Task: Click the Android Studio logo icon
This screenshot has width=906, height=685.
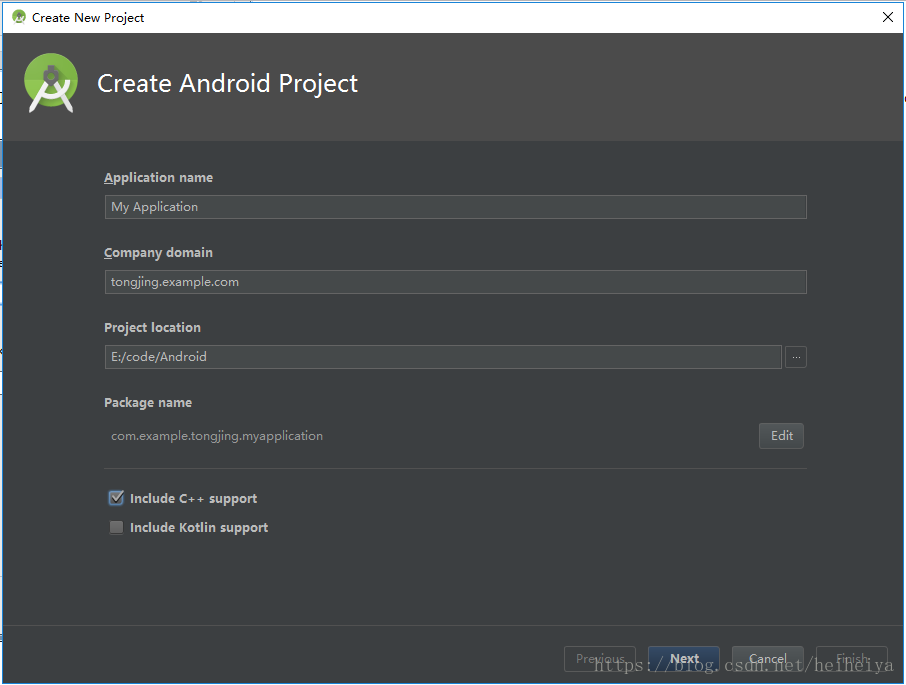Action: (x=49, y=83)
